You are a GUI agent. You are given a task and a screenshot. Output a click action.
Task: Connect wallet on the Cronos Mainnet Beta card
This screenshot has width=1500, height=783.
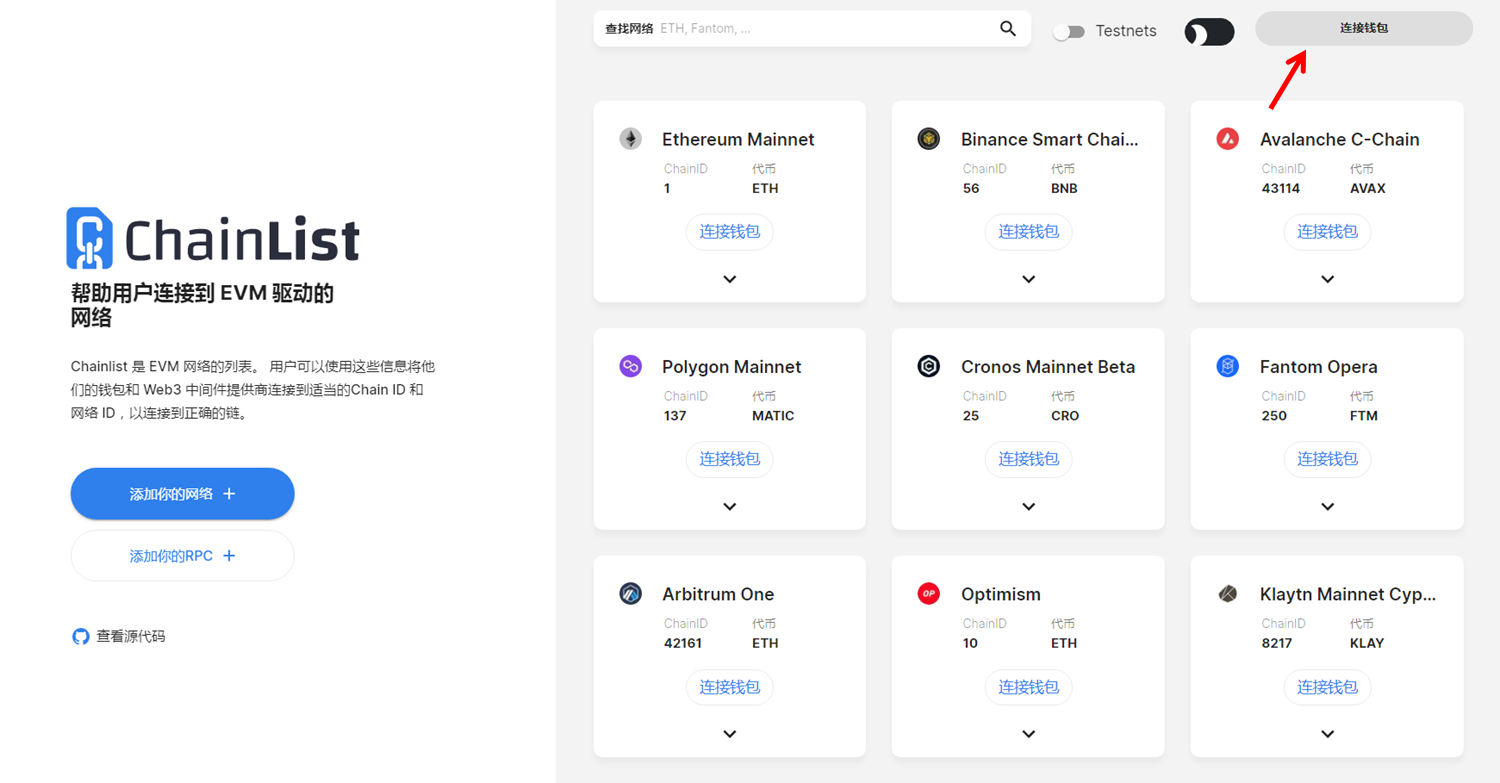coord(1029,459)
